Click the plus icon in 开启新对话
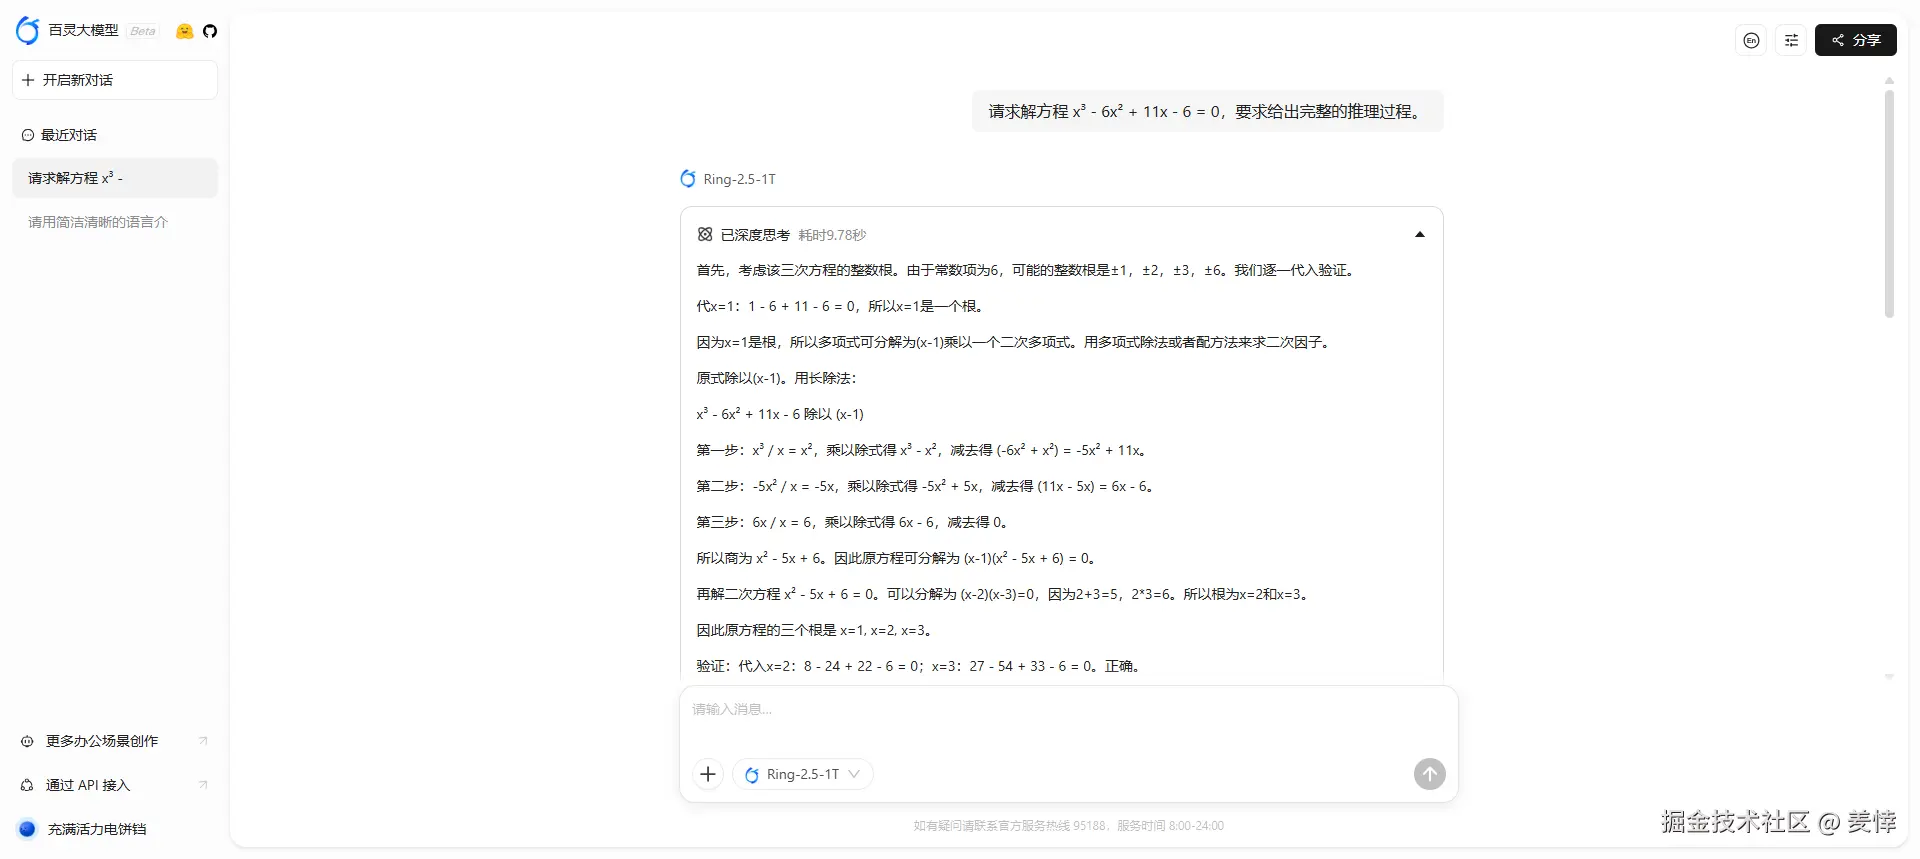 click(28, 80)
